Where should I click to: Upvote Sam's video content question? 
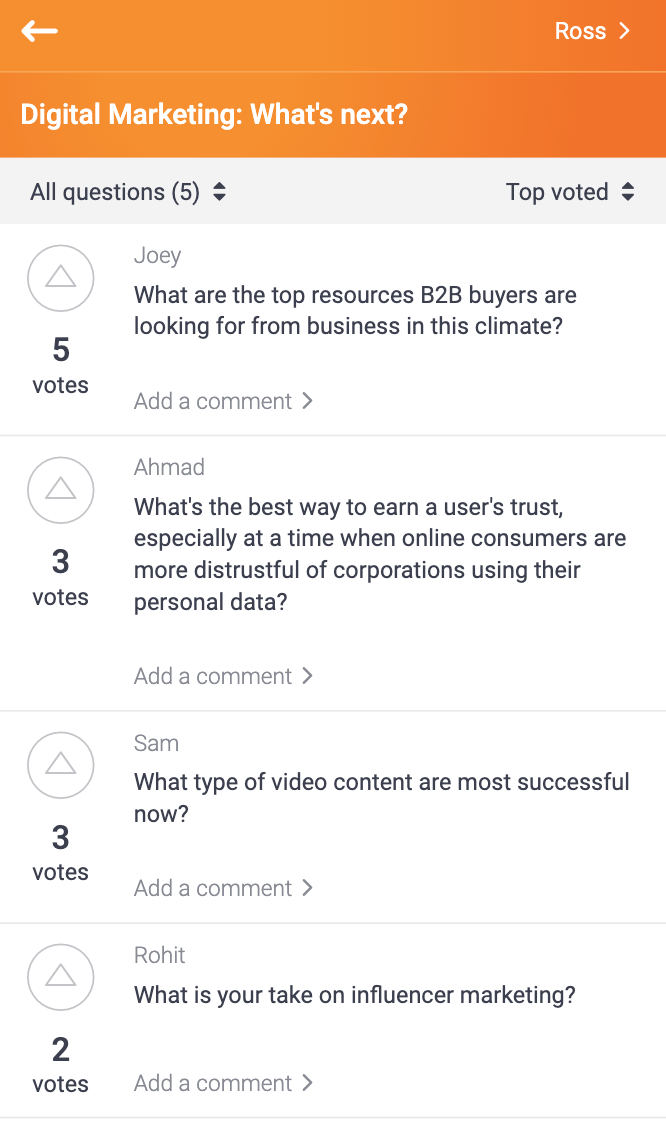(61, 765)
